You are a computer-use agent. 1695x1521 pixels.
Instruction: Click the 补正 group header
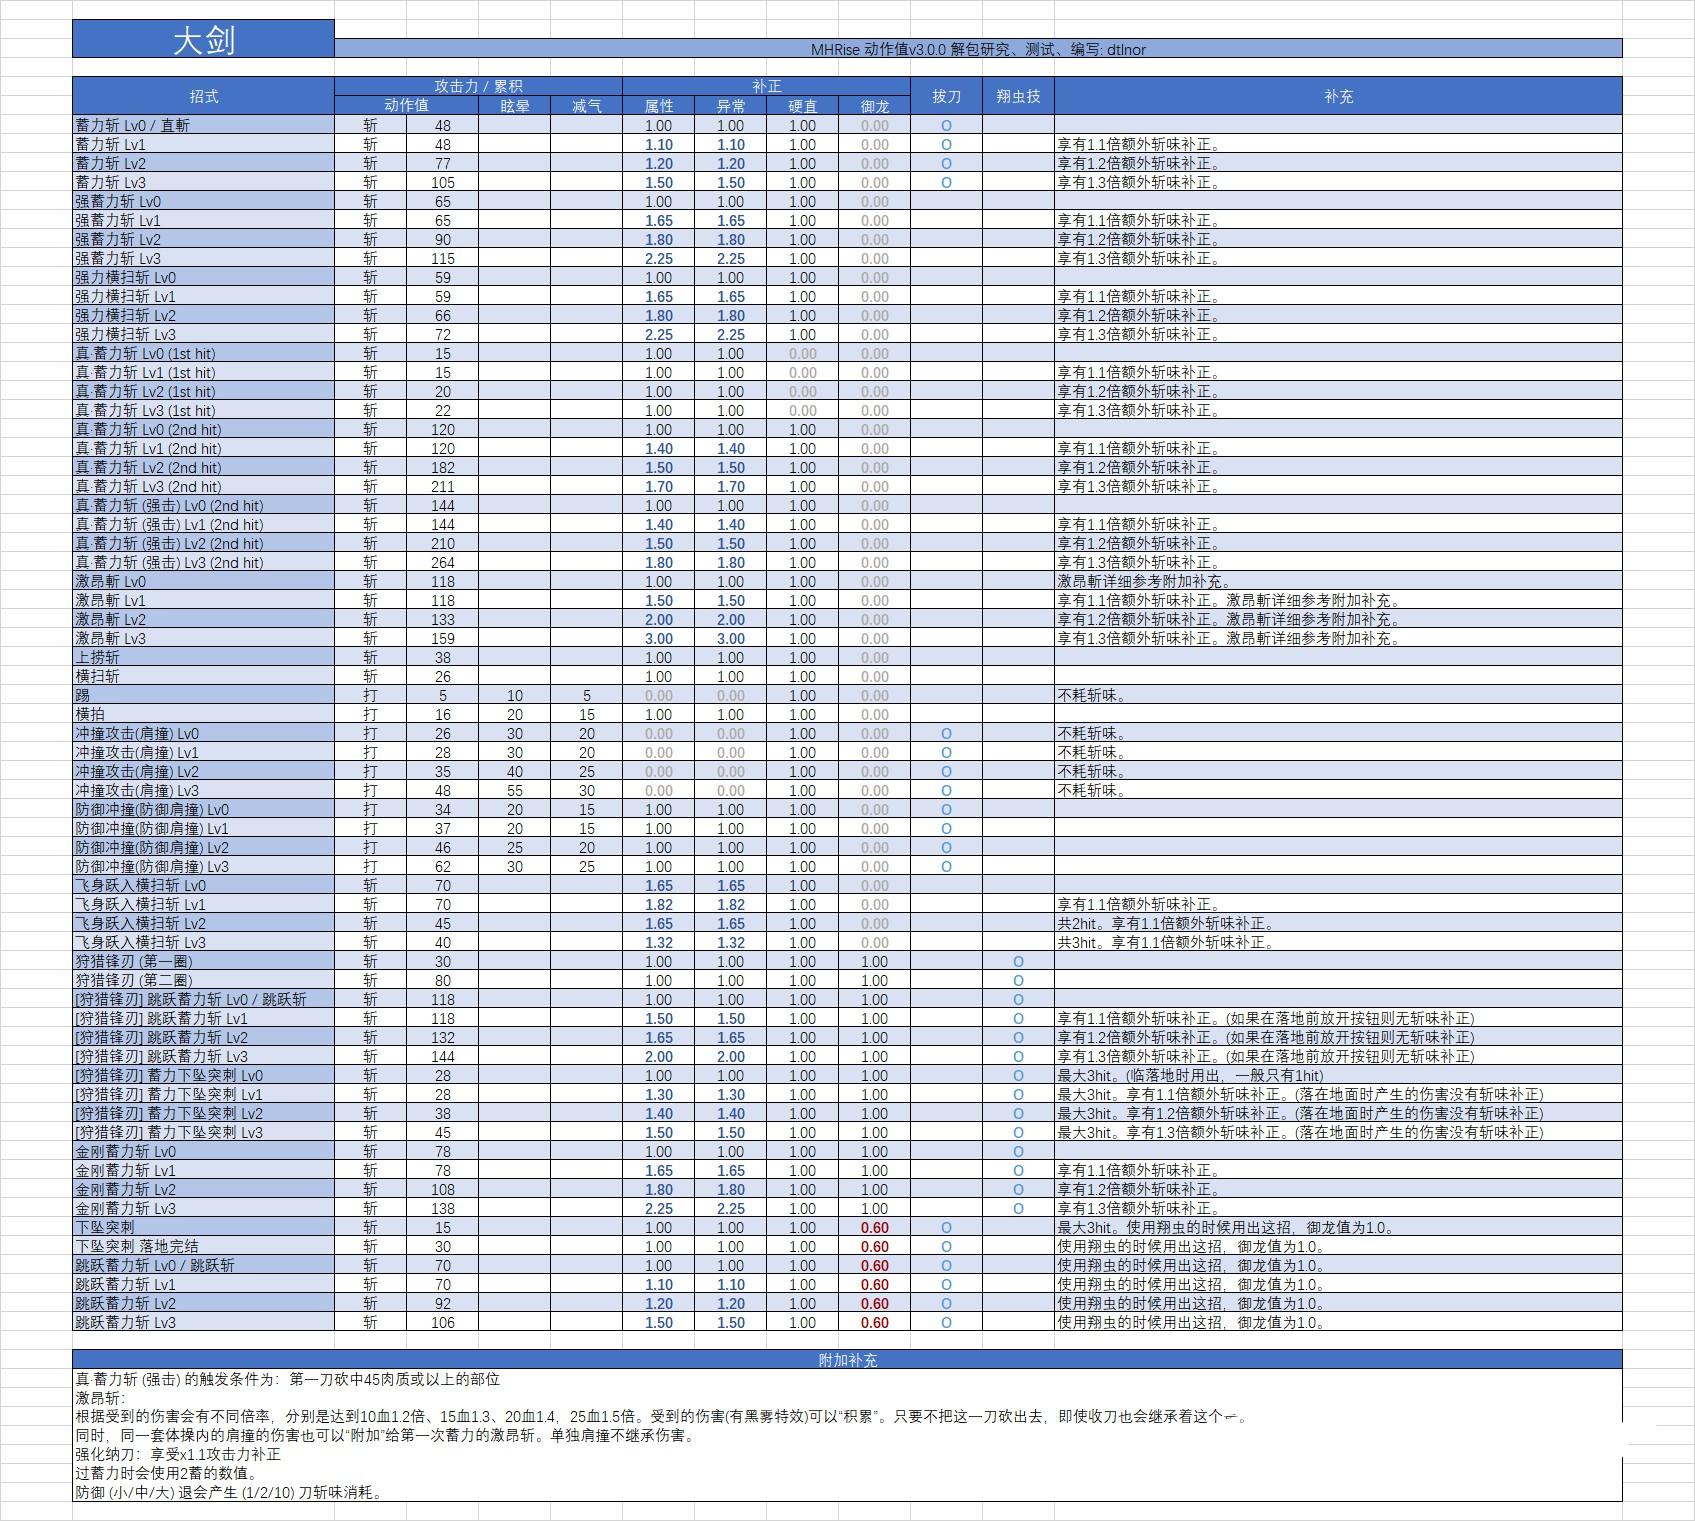pyautogui.click(x=766, y=87)
